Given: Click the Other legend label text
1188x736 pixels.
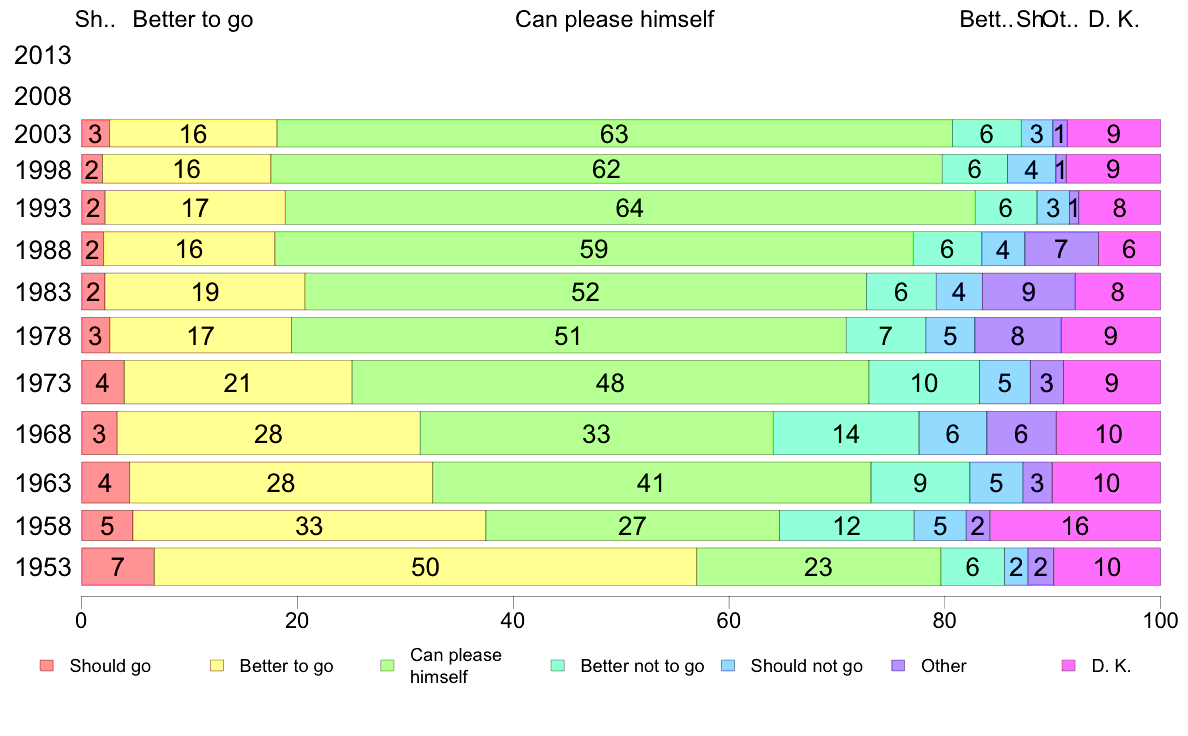Looking at the screenshot, I should 944,666.
